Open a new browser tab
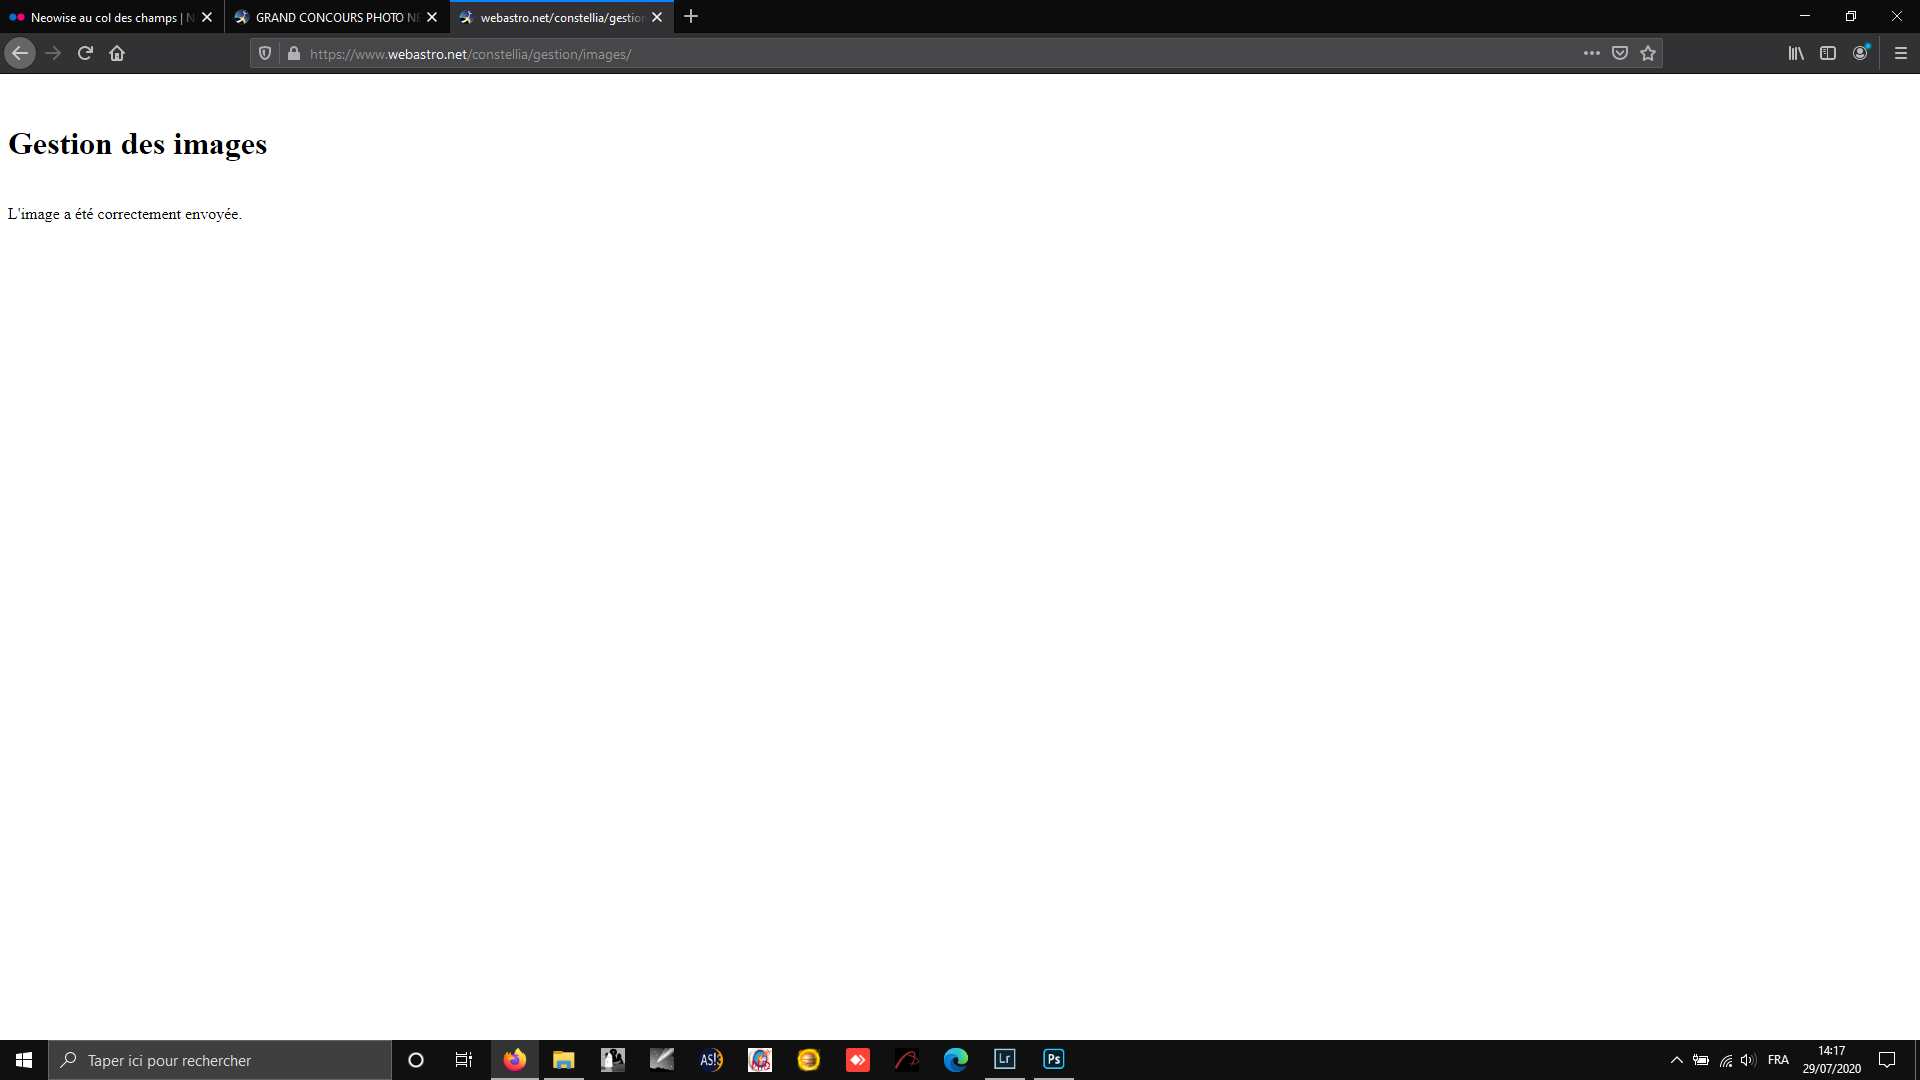This screenshot has height=1080, width=1920. (x=691, y=17)
